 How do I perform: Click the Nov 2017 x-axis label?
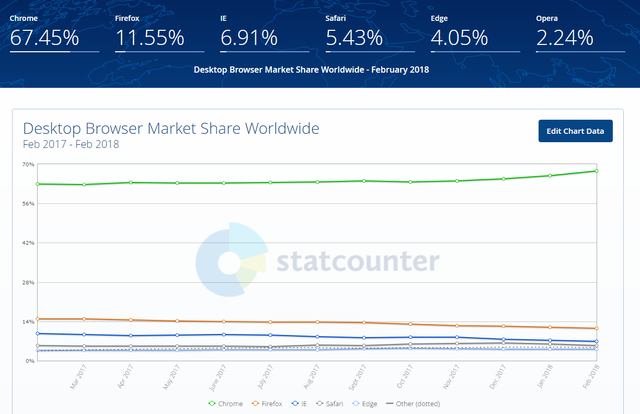[451, 377]
